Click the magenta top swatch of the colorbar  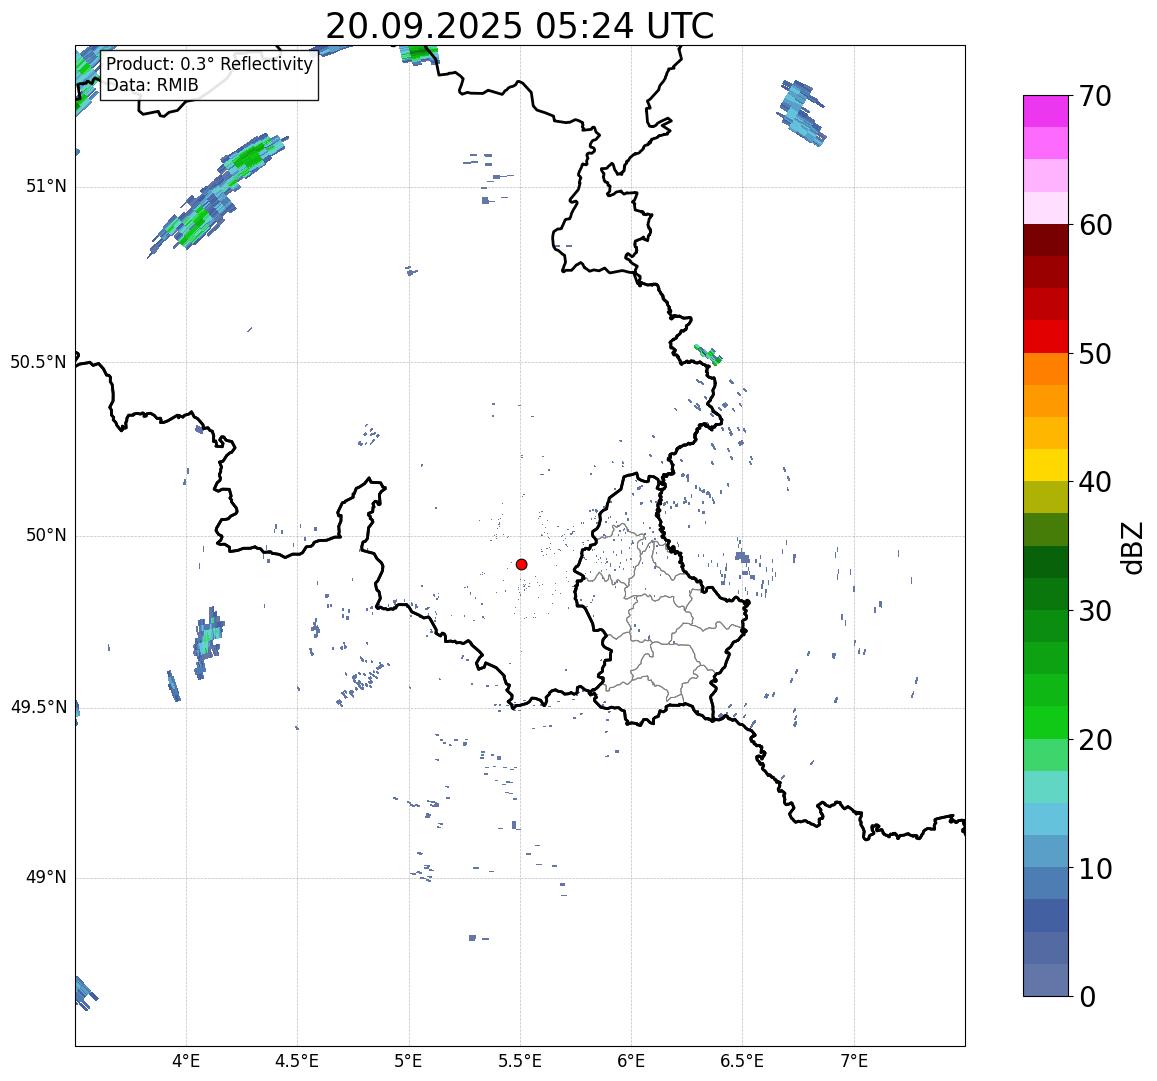coord(1046,111)
